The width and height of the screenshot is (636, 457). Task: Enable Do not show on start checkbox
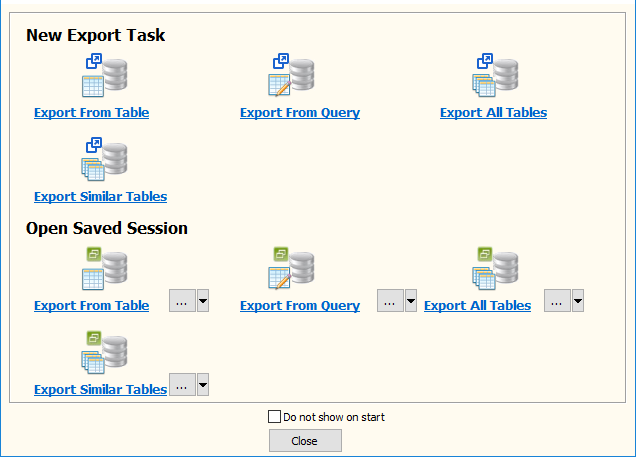coord(274,416)
